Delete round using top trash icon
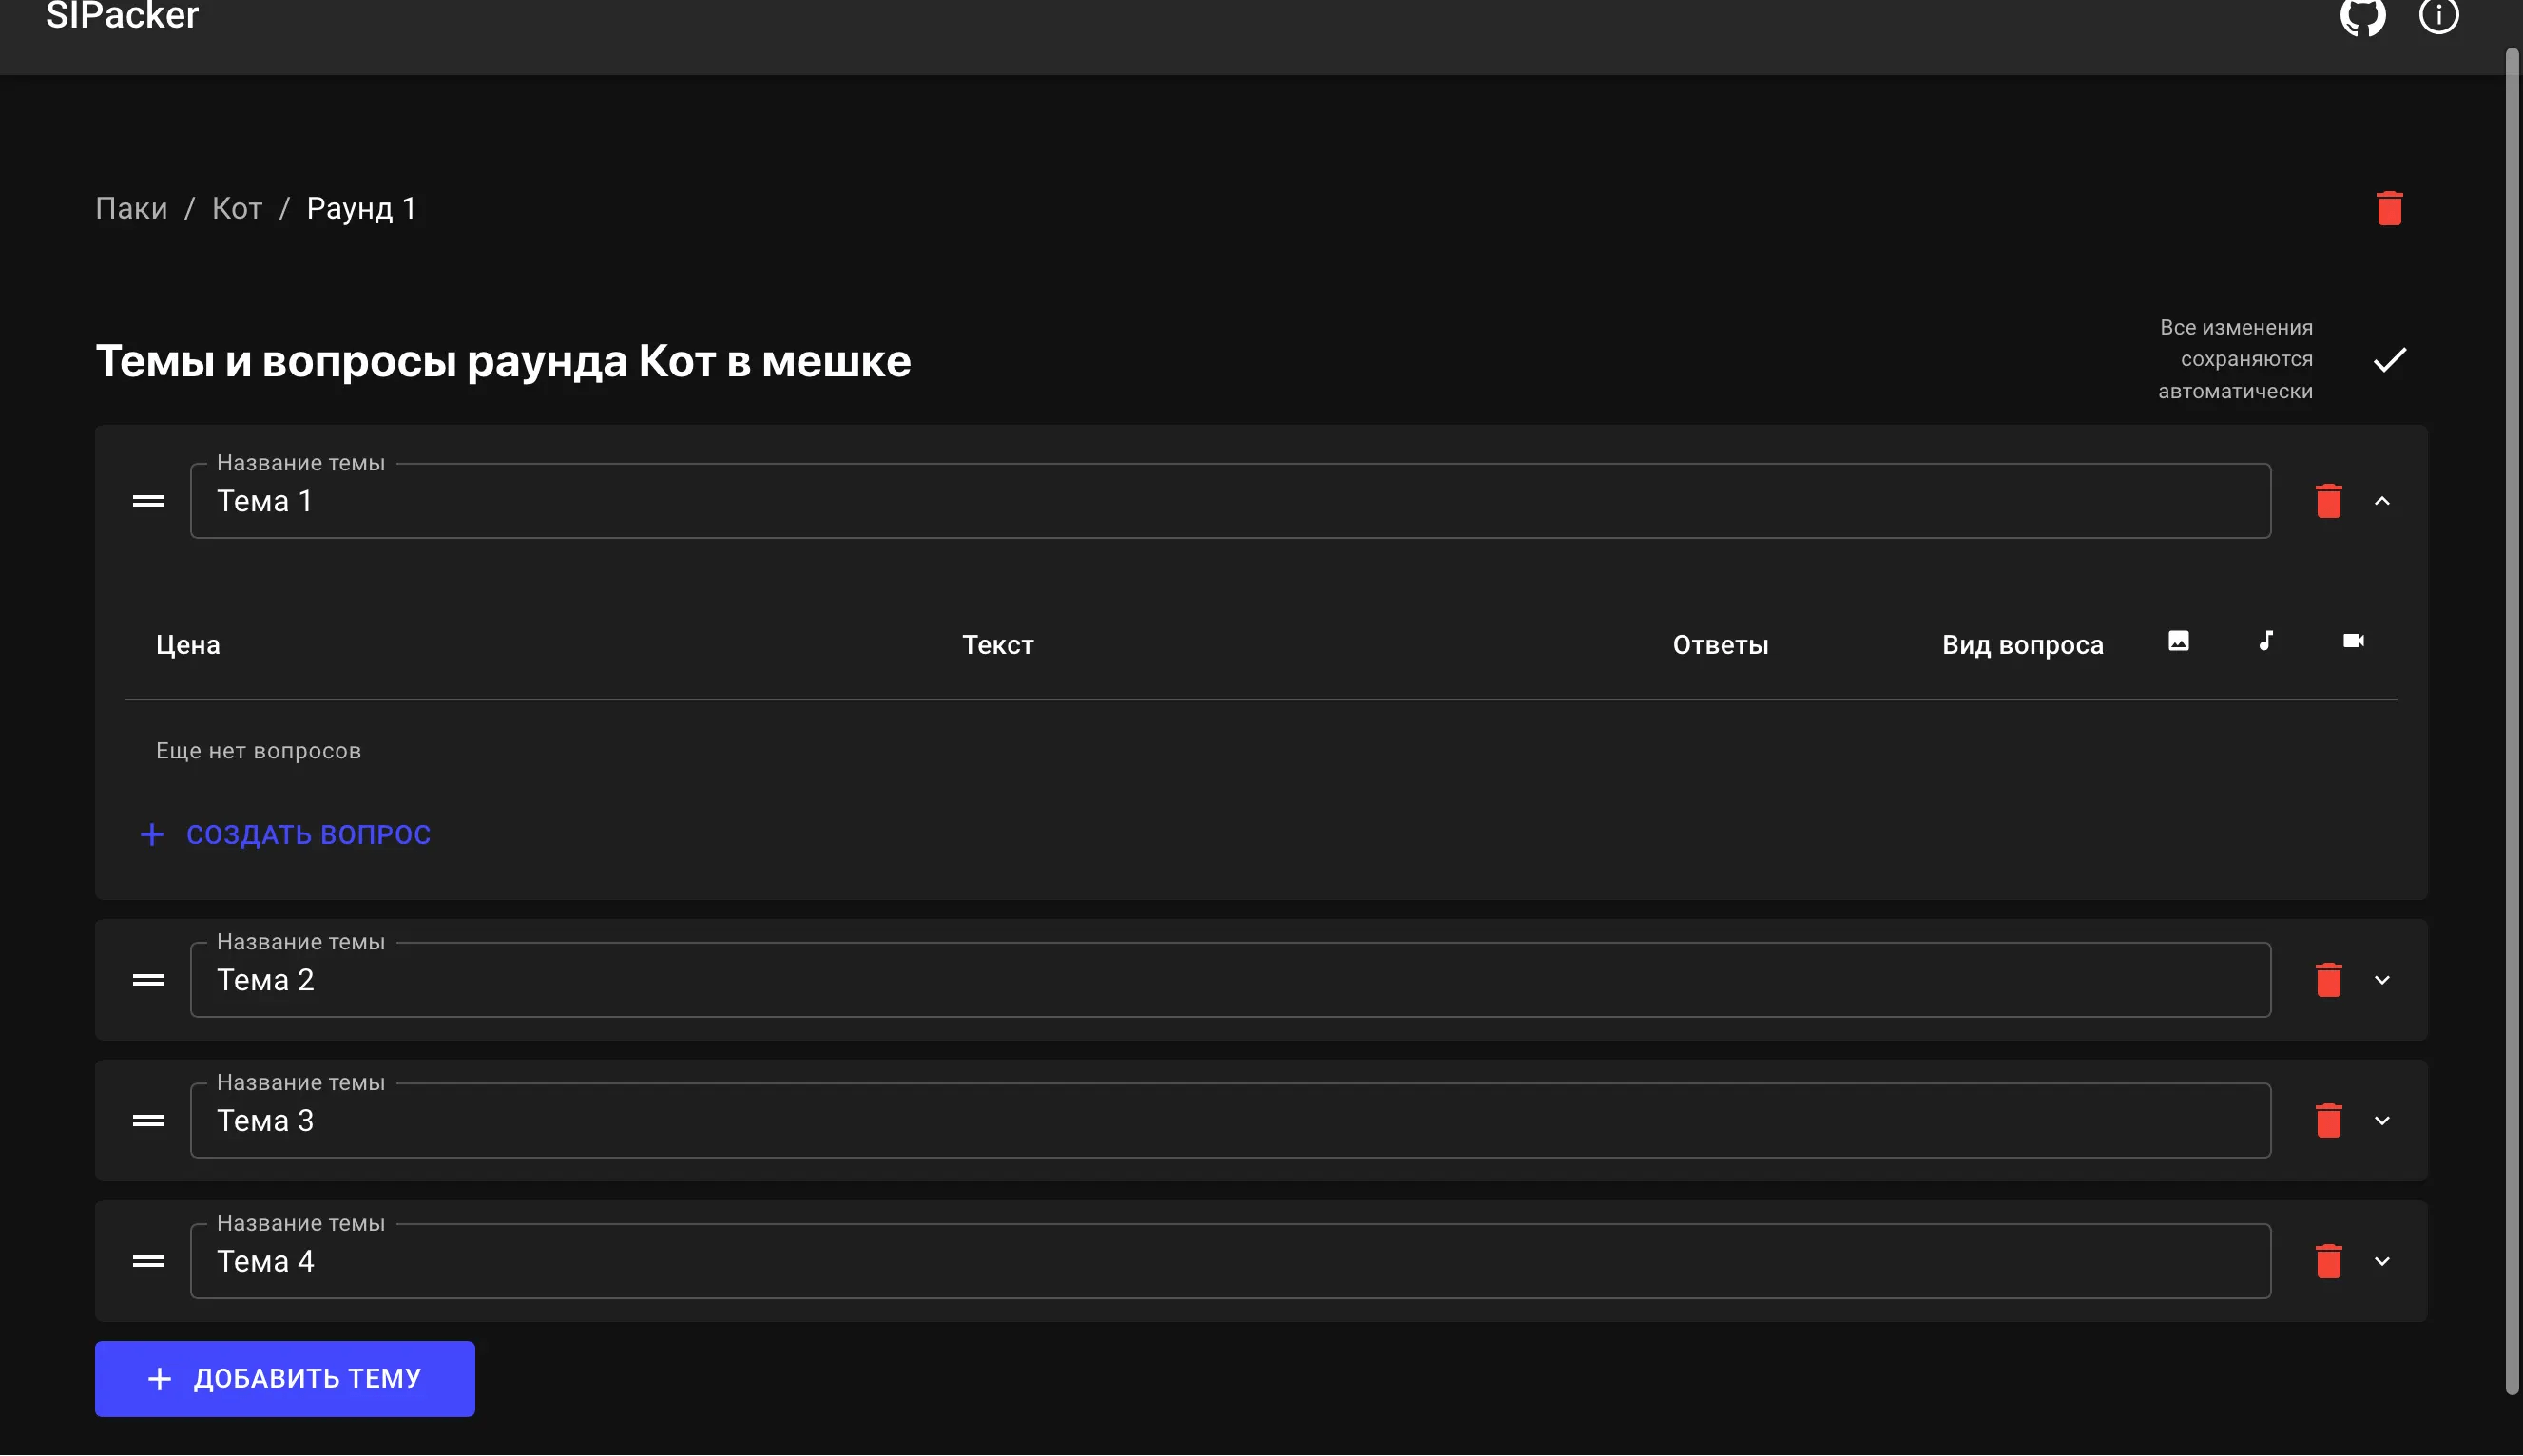 click(x=2389, y=207)
